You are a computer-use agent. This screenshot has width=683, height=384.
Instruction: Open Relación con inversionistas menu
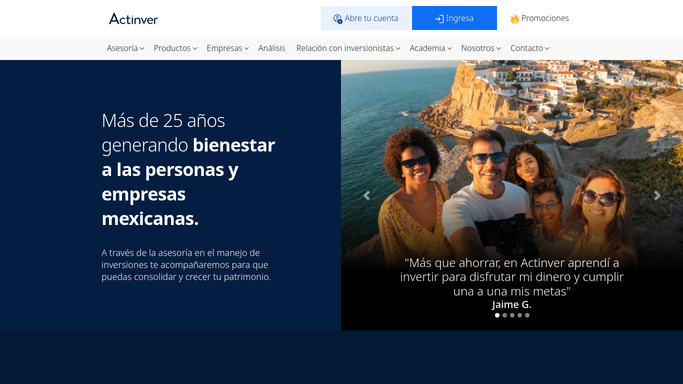(x=348, y=48)
